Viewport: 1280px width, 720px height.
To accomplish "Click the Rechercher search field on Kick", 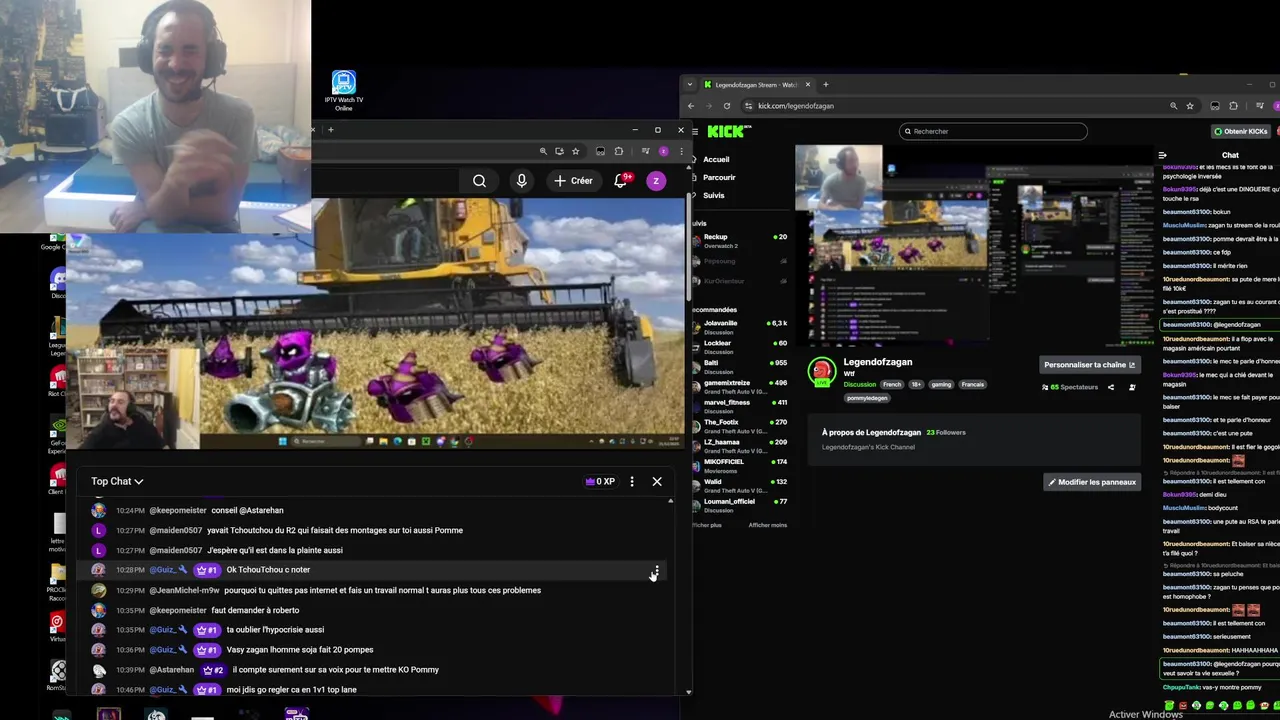I will 993,131.
